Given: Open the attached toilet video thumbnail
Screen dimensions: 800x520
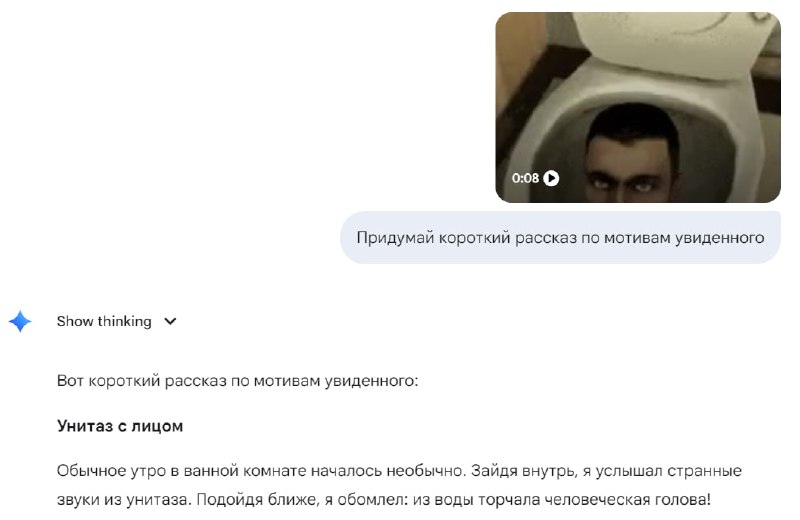Looking at the screenshot, I should click(638, 107).
